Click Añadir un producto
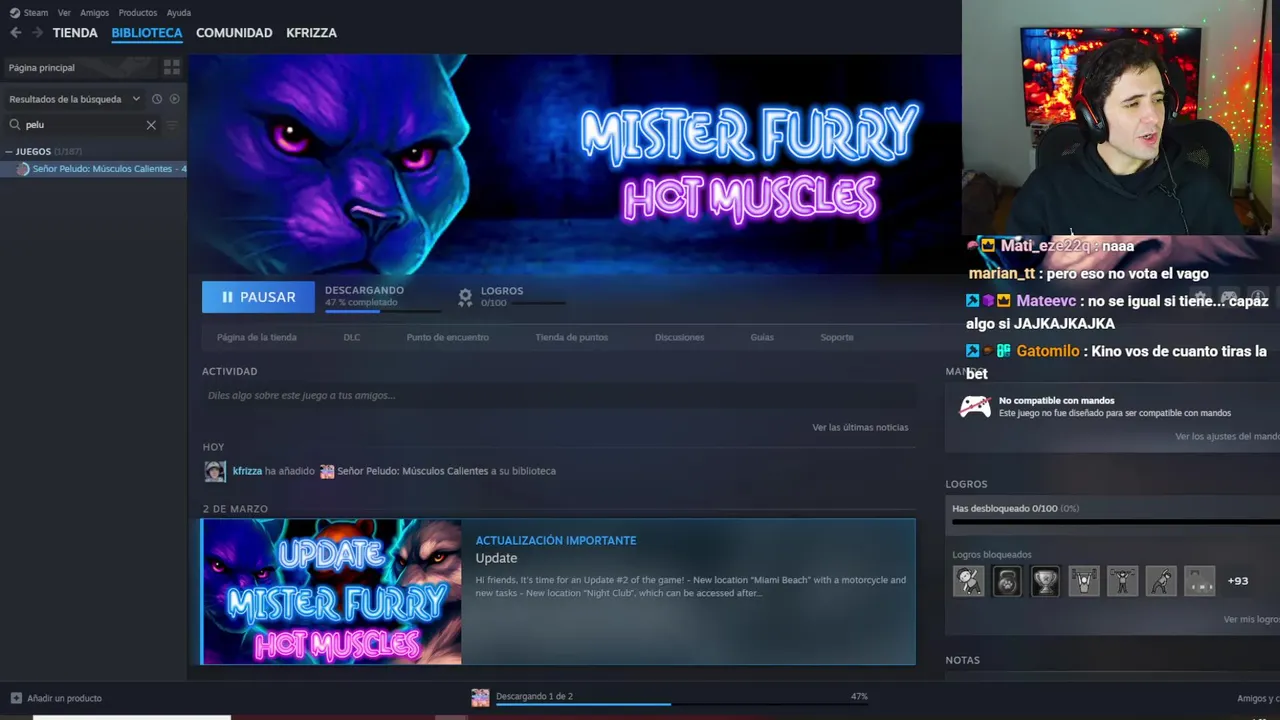 [64, 698]
